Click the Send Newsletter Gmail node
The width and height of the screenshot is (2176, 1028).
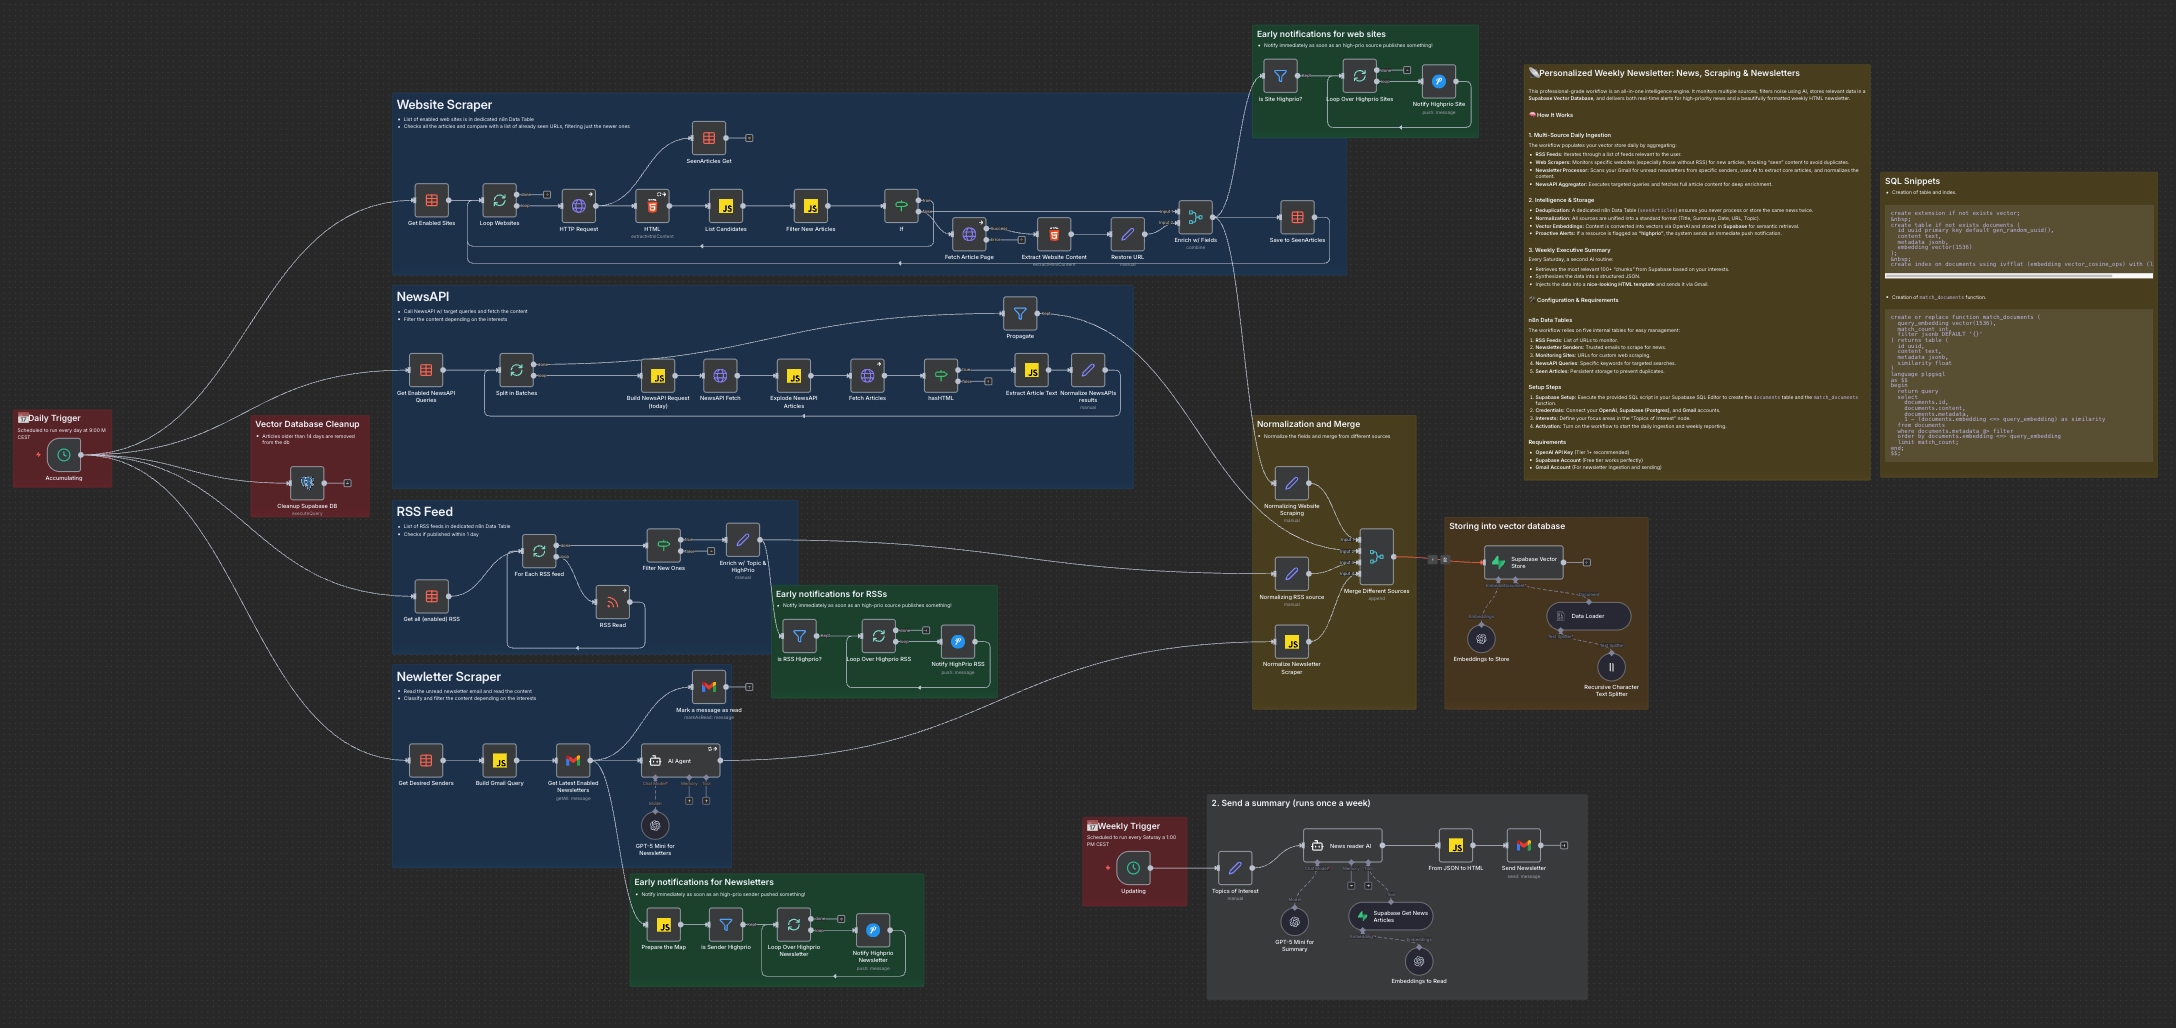1523,845
